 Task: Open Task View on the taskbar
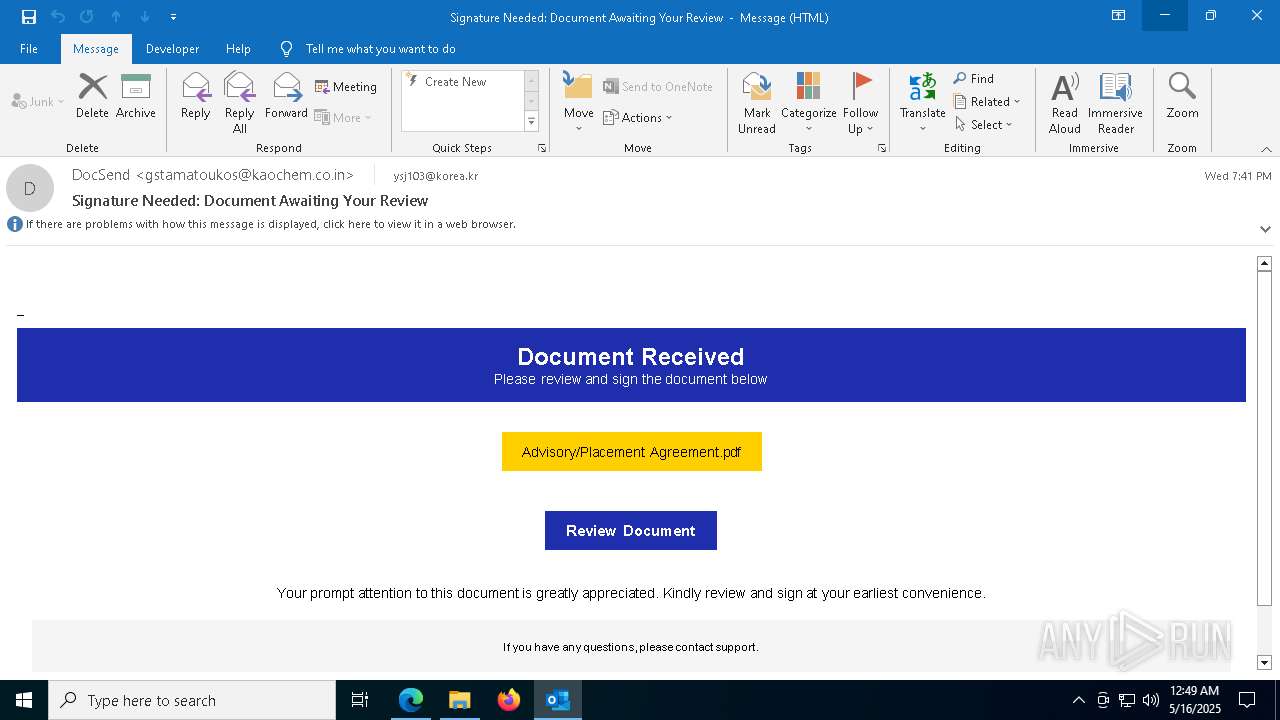(360, 700)
